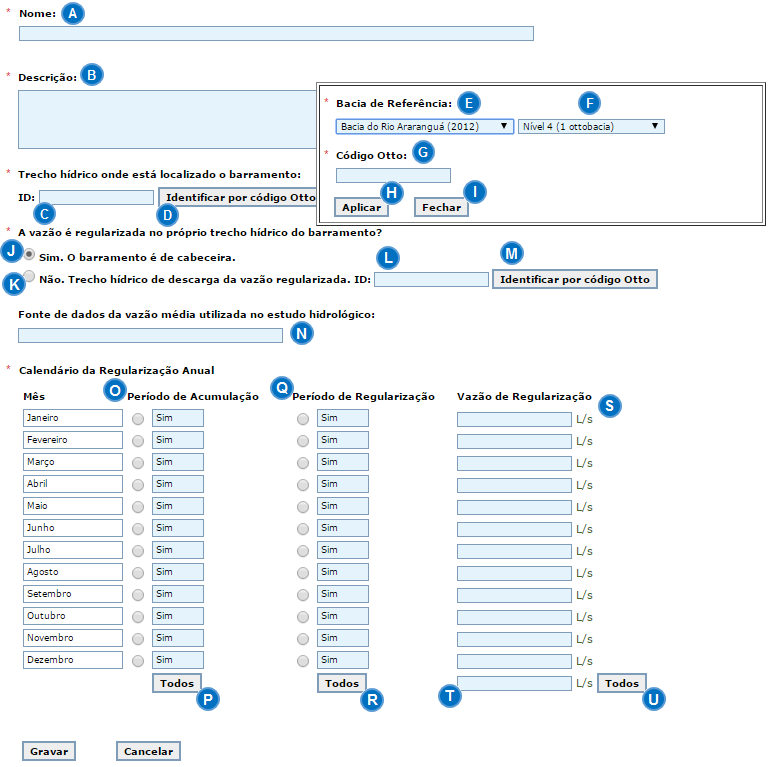Click Todos button beside the bottom L/s field

pos(622,683)
